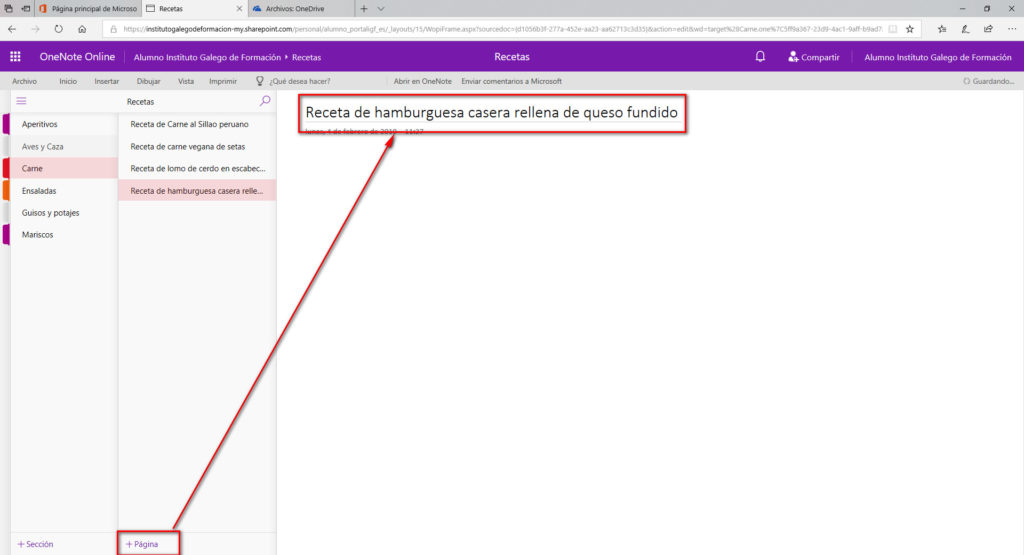
Task: Add a new section with + Sección
Action: [35, 544]
